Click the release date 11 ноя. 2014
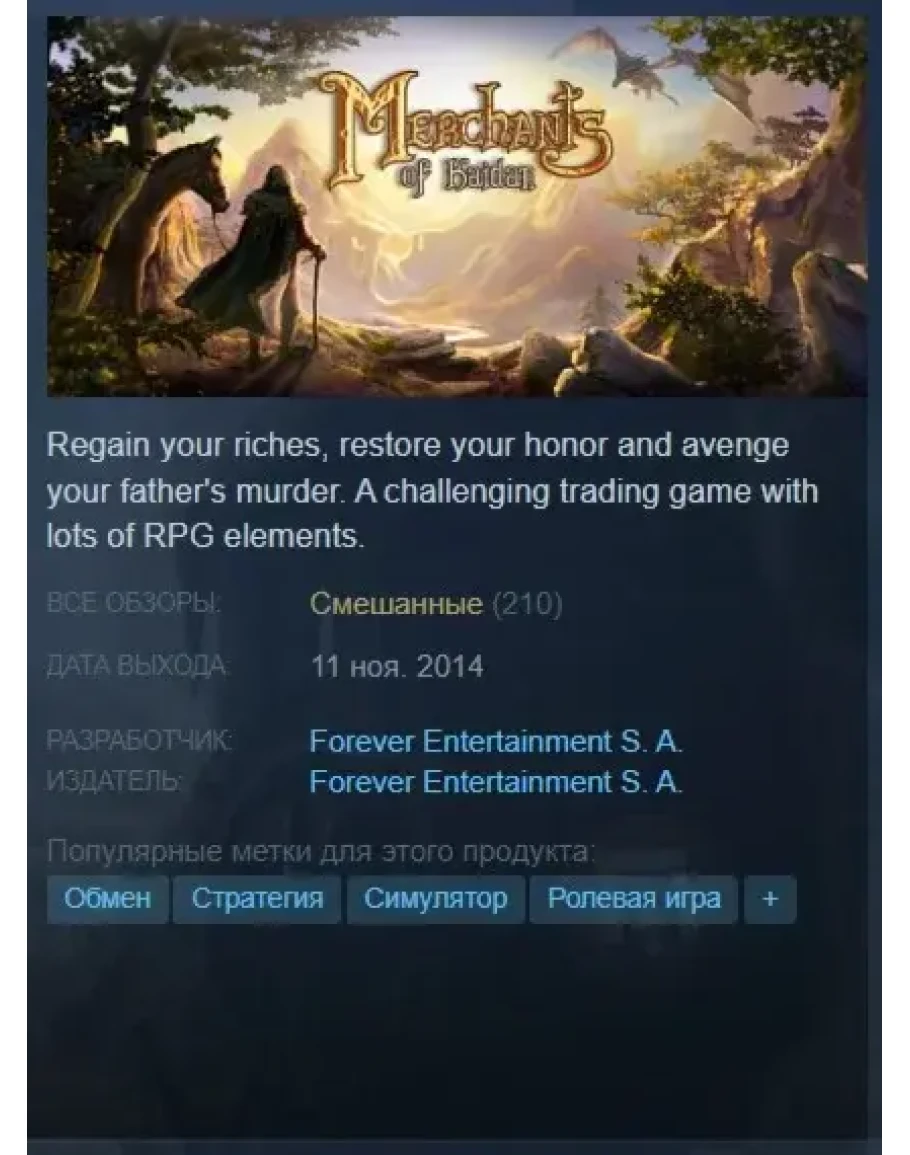910x1155 pixels. (x=397, y=667)
